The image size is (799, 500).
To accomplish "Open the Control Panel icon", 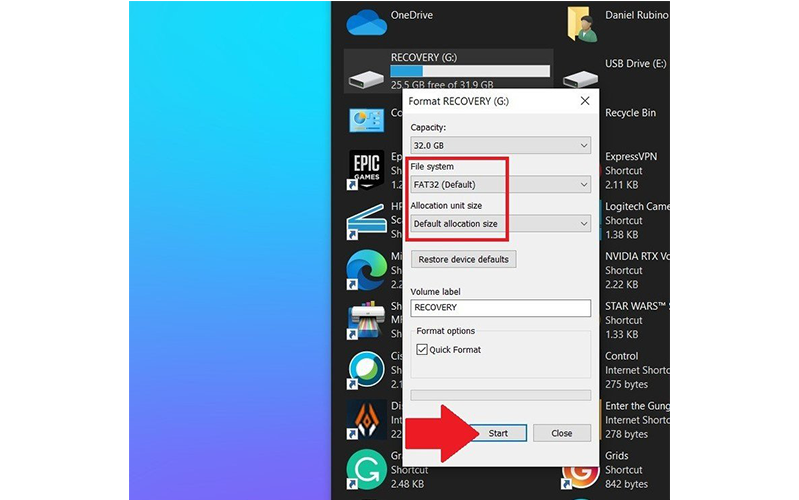I will [366, 120].
